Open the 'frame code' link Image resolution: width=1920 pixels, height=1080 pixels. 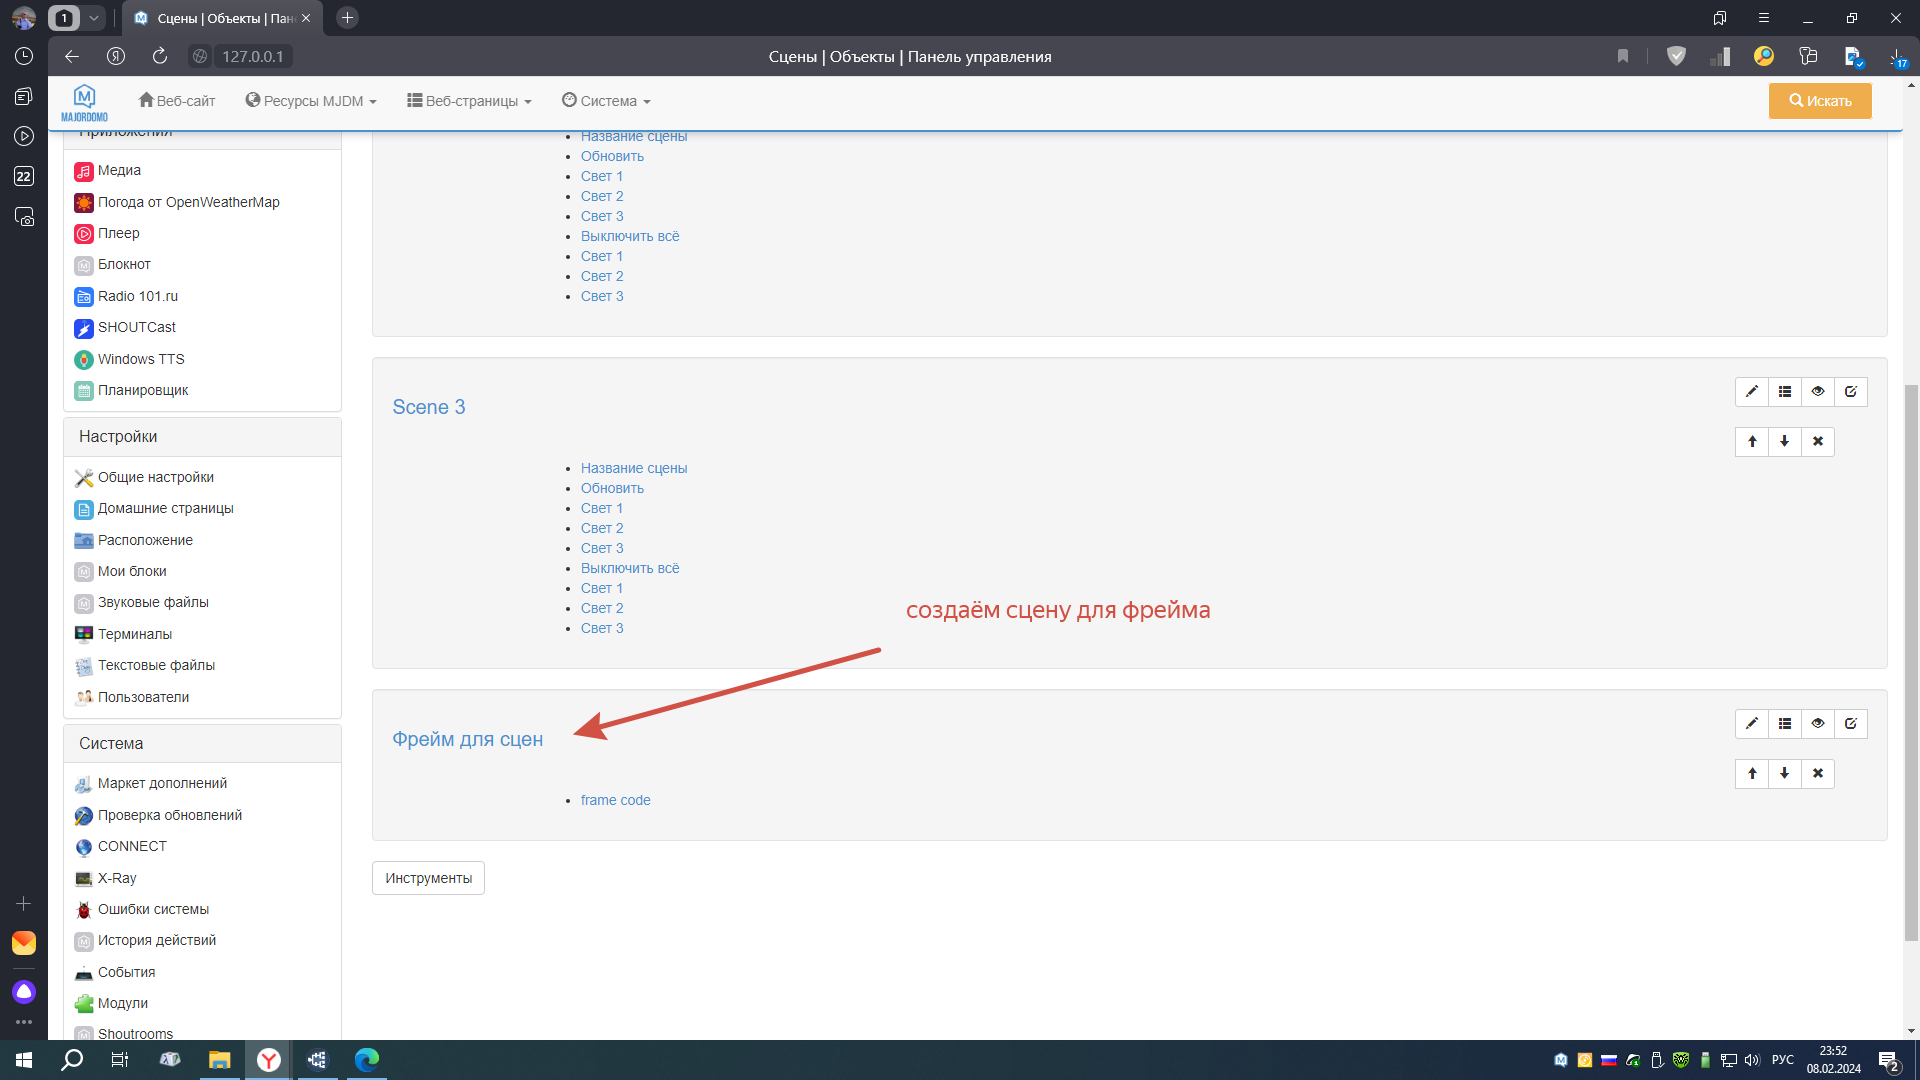tap(615, 800)
